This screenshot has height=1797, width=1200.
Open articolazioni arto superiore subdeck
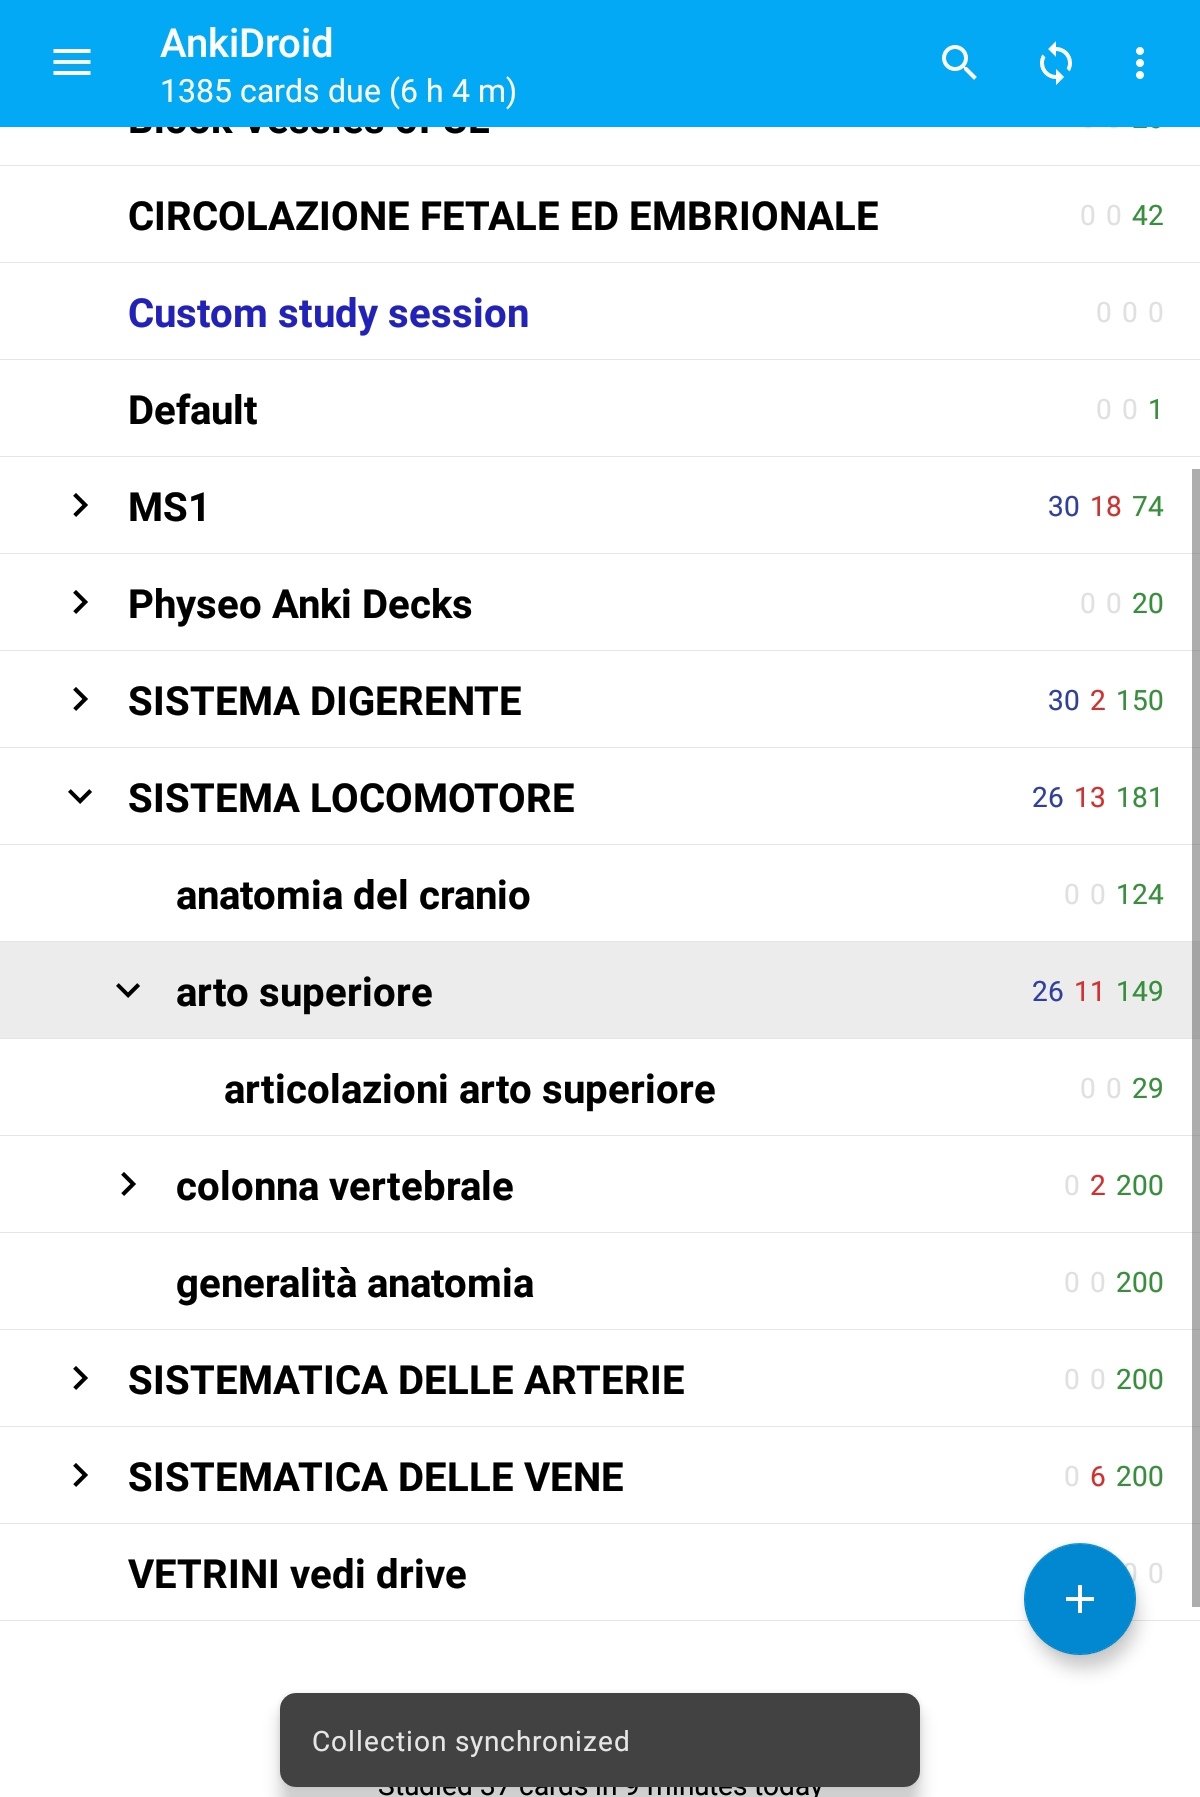(470, 1089)
